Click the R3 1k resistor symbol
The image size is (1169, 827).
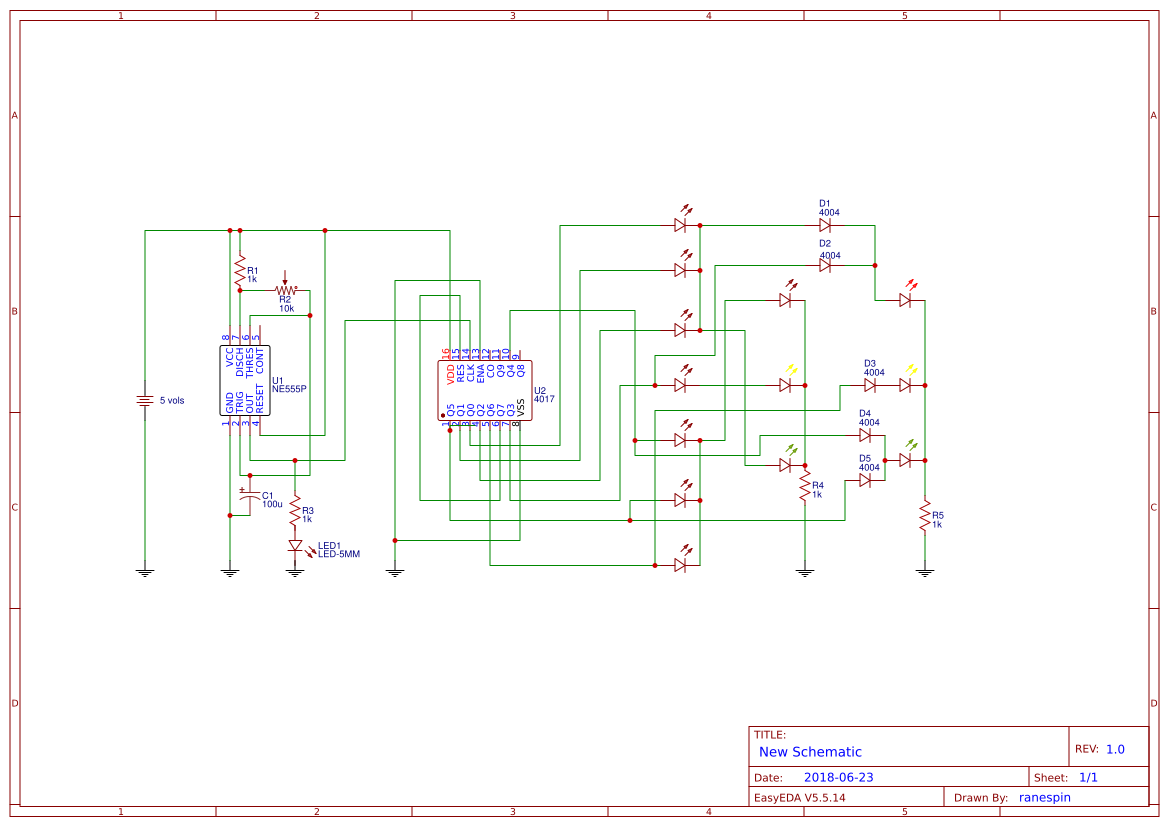295,511
